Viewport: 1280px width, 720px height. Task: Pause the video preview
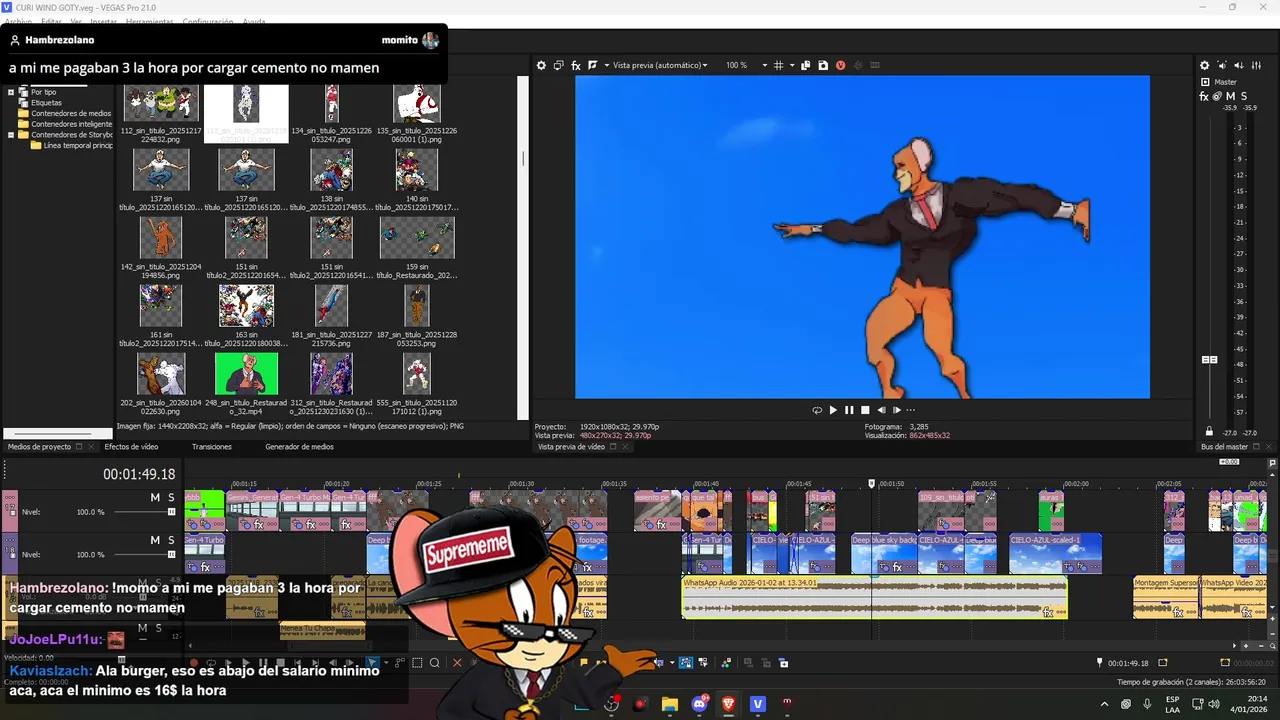[x=849, y=410]
